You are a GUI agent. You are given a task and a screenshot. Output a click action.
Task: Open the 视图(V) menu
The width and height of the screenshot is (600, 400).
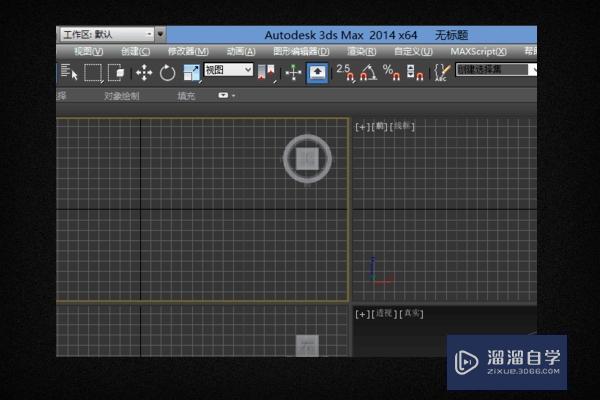point(88,51)
